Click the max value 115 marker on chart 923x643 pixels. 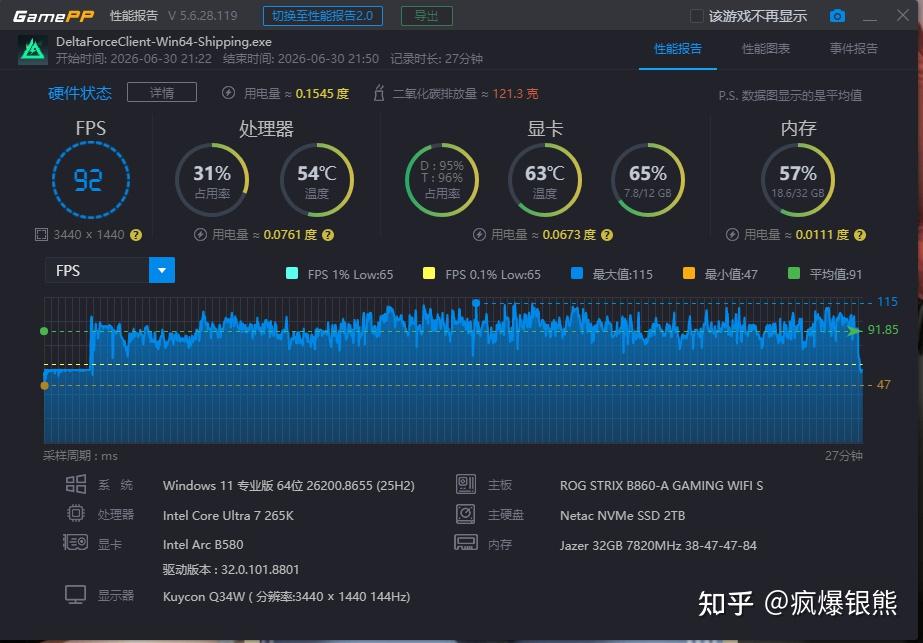click(x=476, y=303)
